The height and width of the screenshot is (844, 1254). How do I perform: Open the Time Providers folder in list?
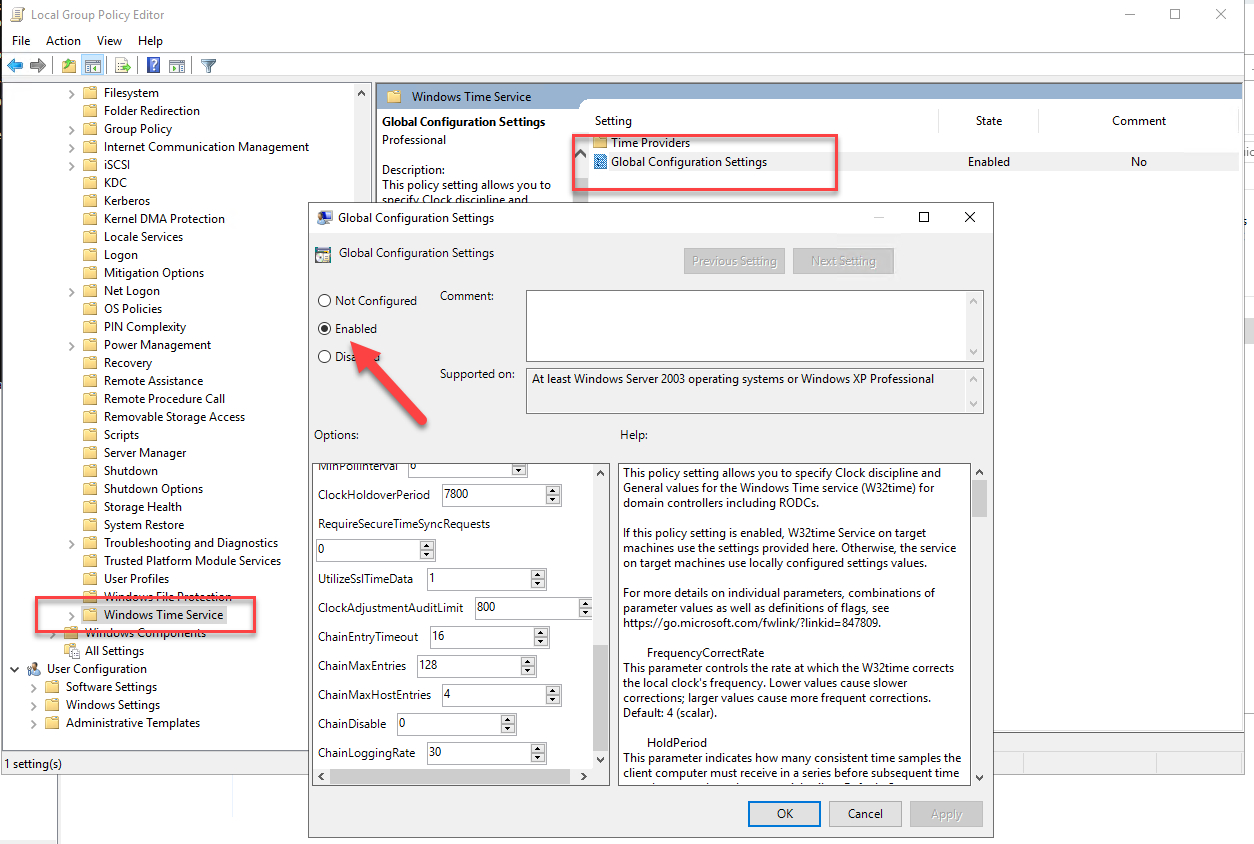(650, 143)
